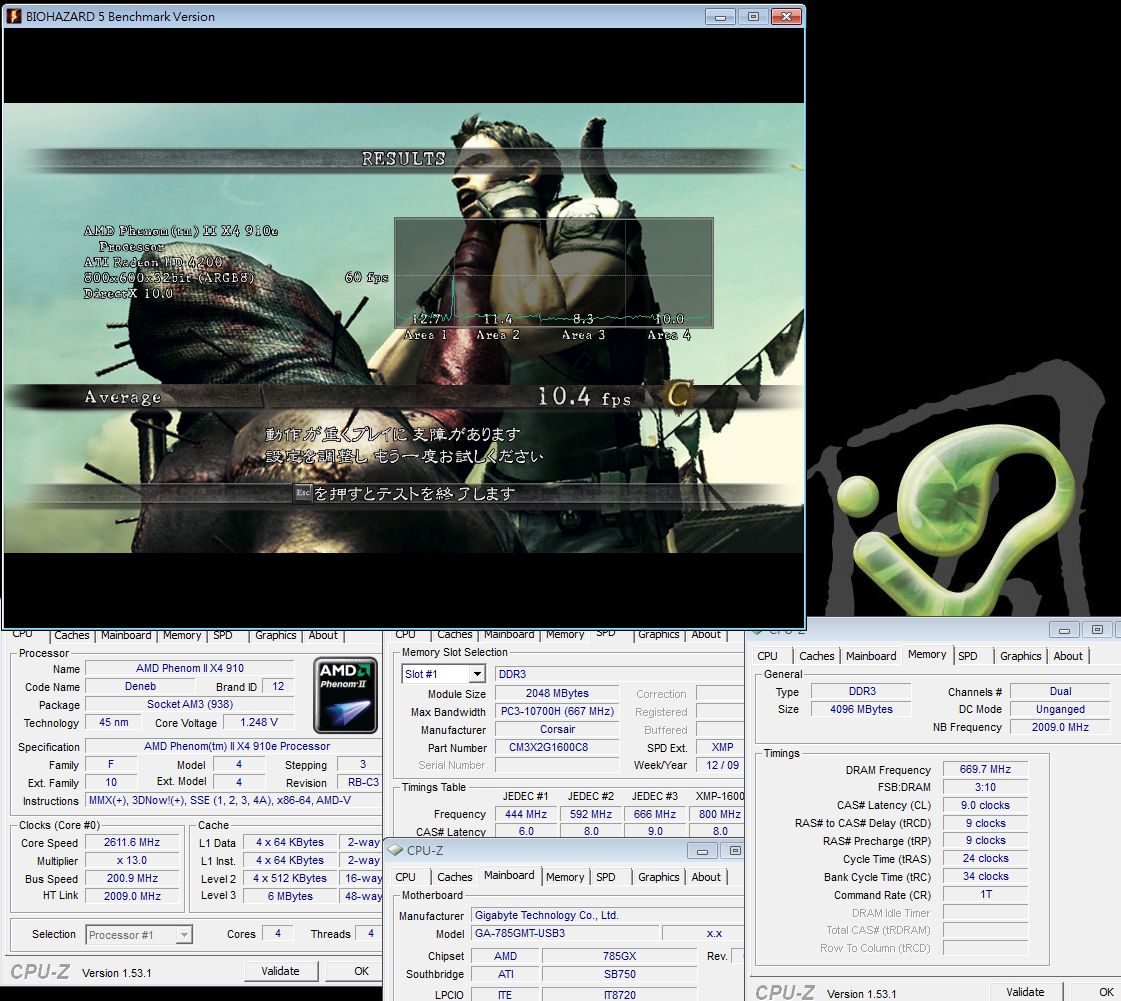Switch to Caches tab in CPU window
This screenshot has width=1121, height=1001.
tap(71, 635)
